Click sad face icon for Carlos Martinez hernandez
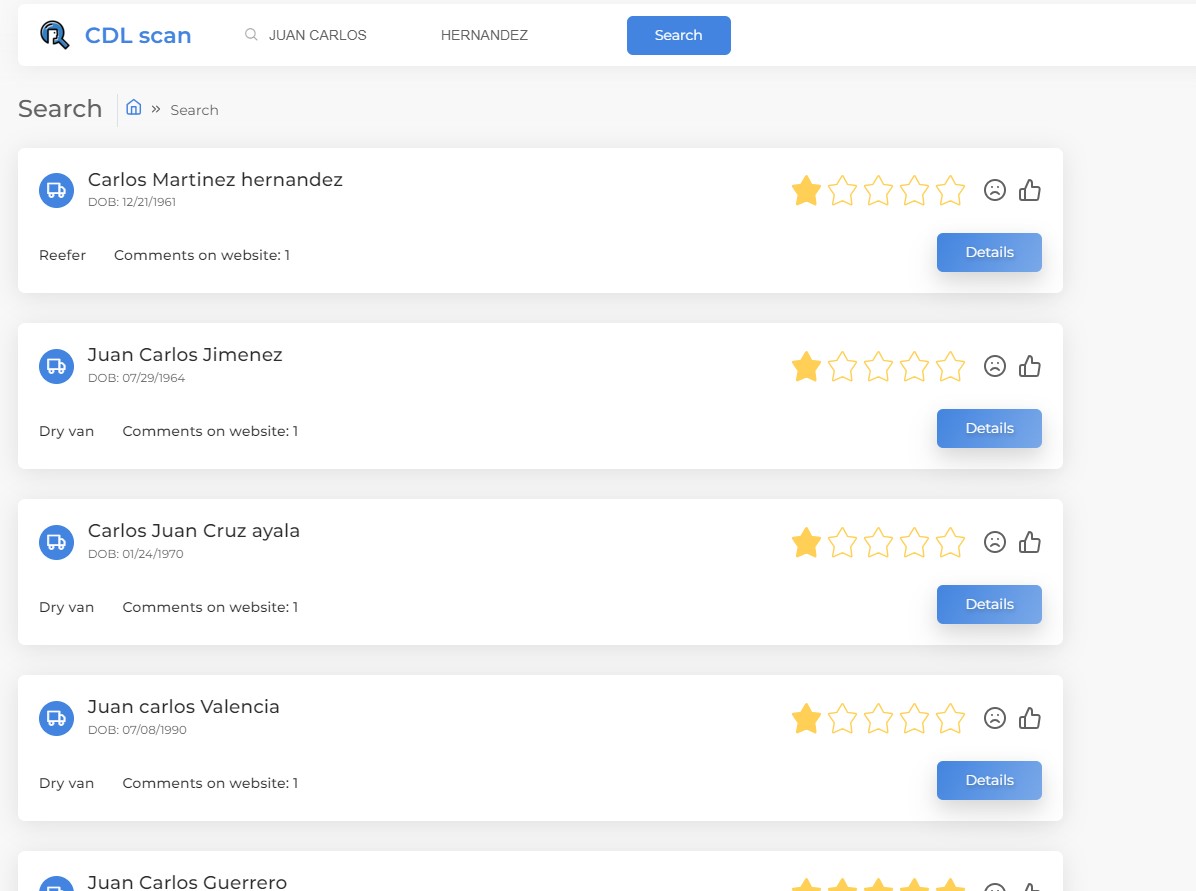This screenshot has width=1196, height=891. [x=994, y=190]
